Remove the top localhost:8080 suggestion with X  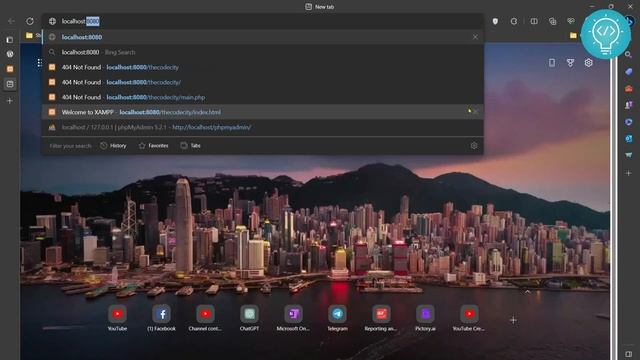475,37
